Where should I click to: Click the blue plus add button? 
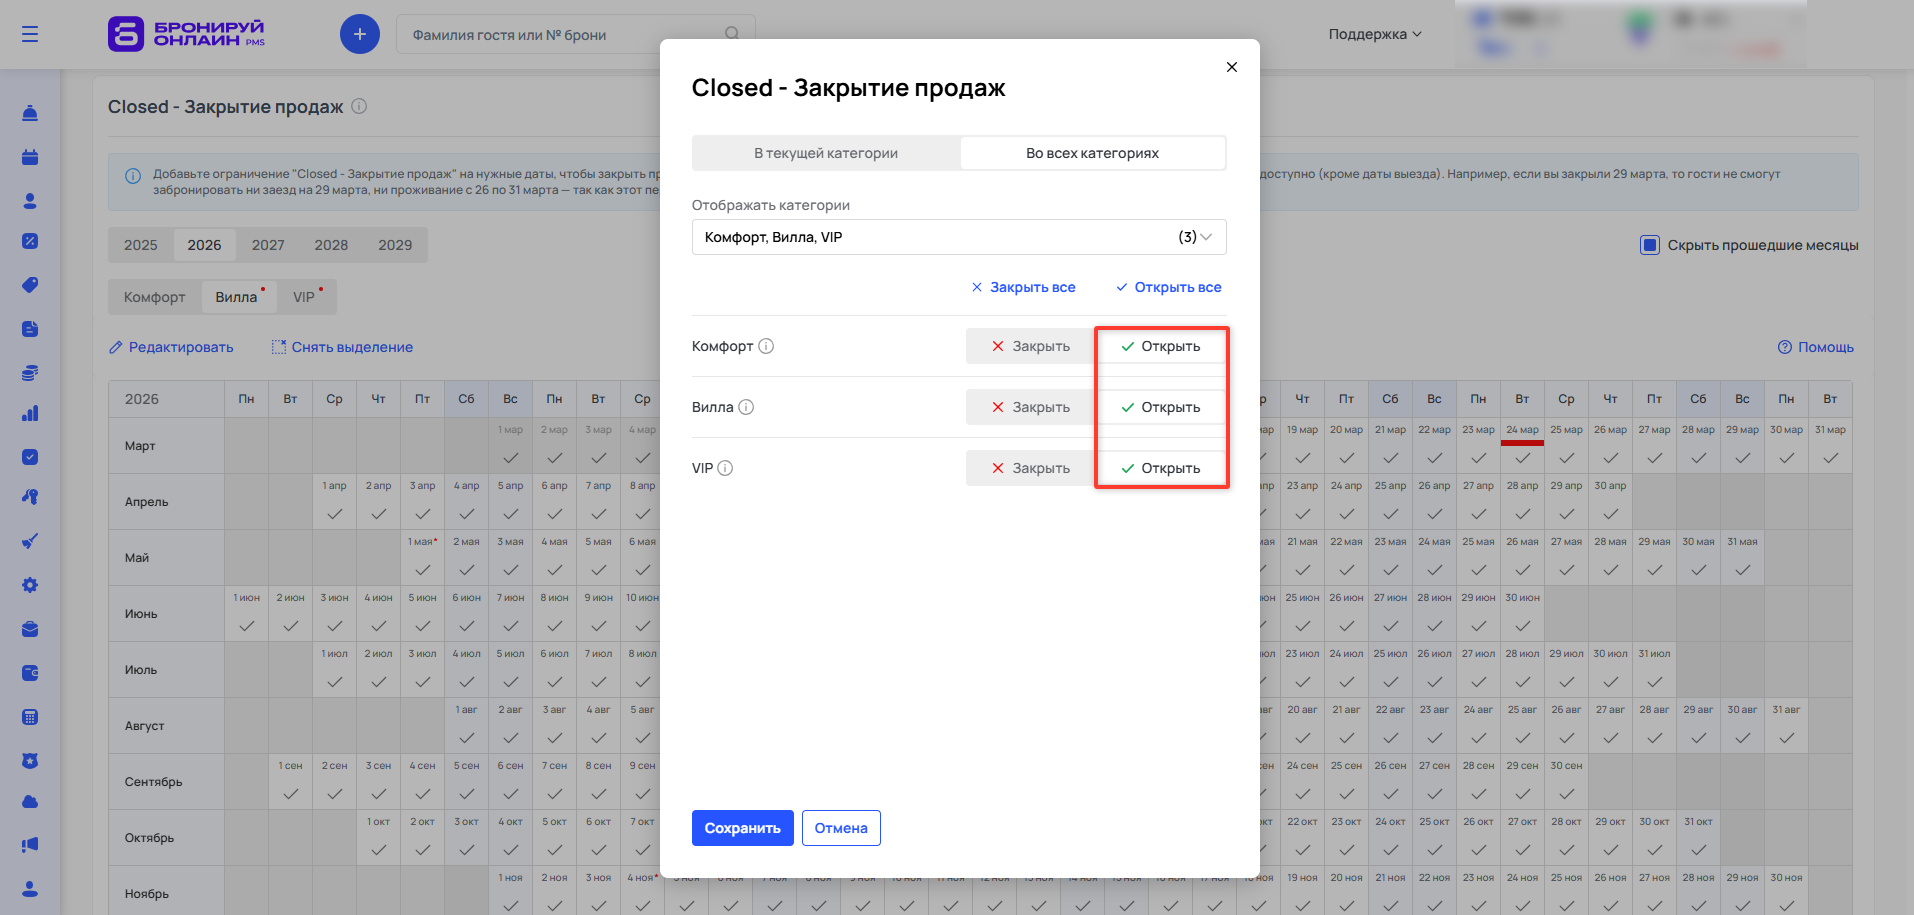tap(360, 34)
